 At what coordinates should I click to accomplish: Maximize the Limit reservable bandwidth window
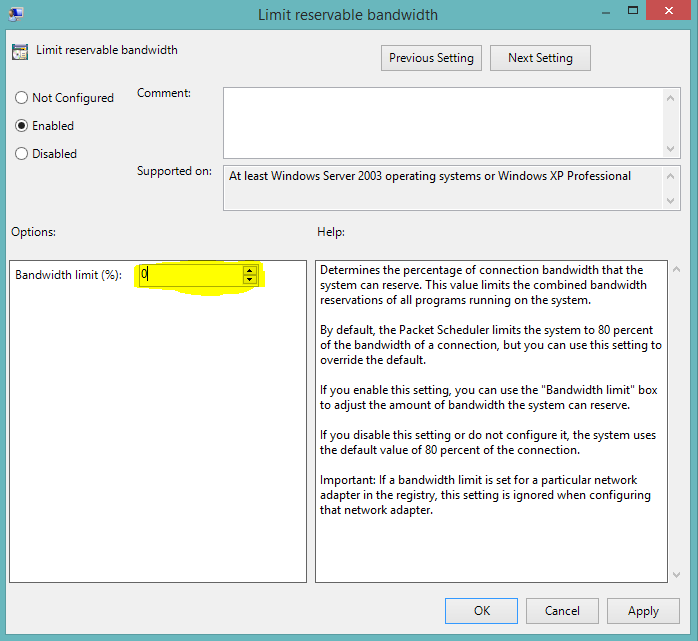pos(633,11)
